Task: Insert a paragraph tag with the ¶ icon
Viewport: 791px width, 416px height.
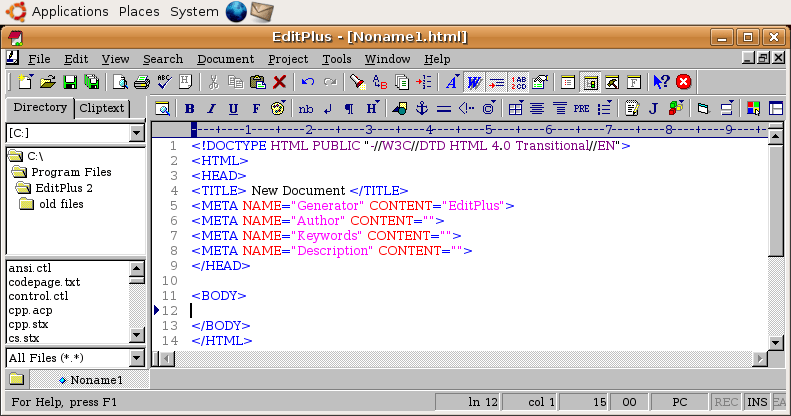Action: pos(349,108)
